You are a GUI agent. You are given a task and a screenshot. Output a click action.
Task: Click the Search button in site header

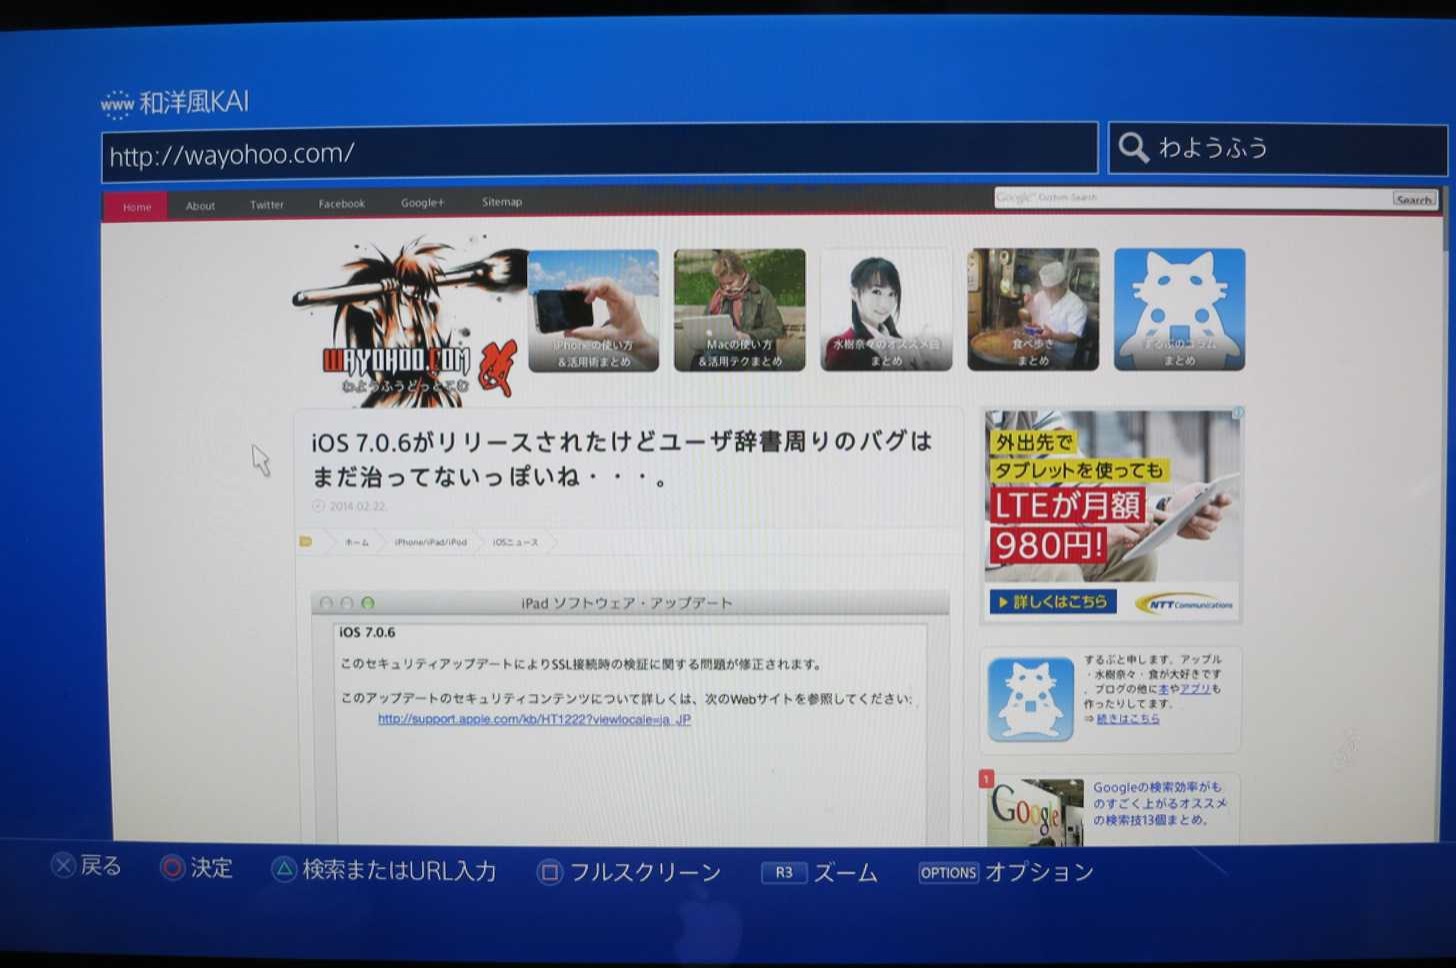(x=1413, y=199)
